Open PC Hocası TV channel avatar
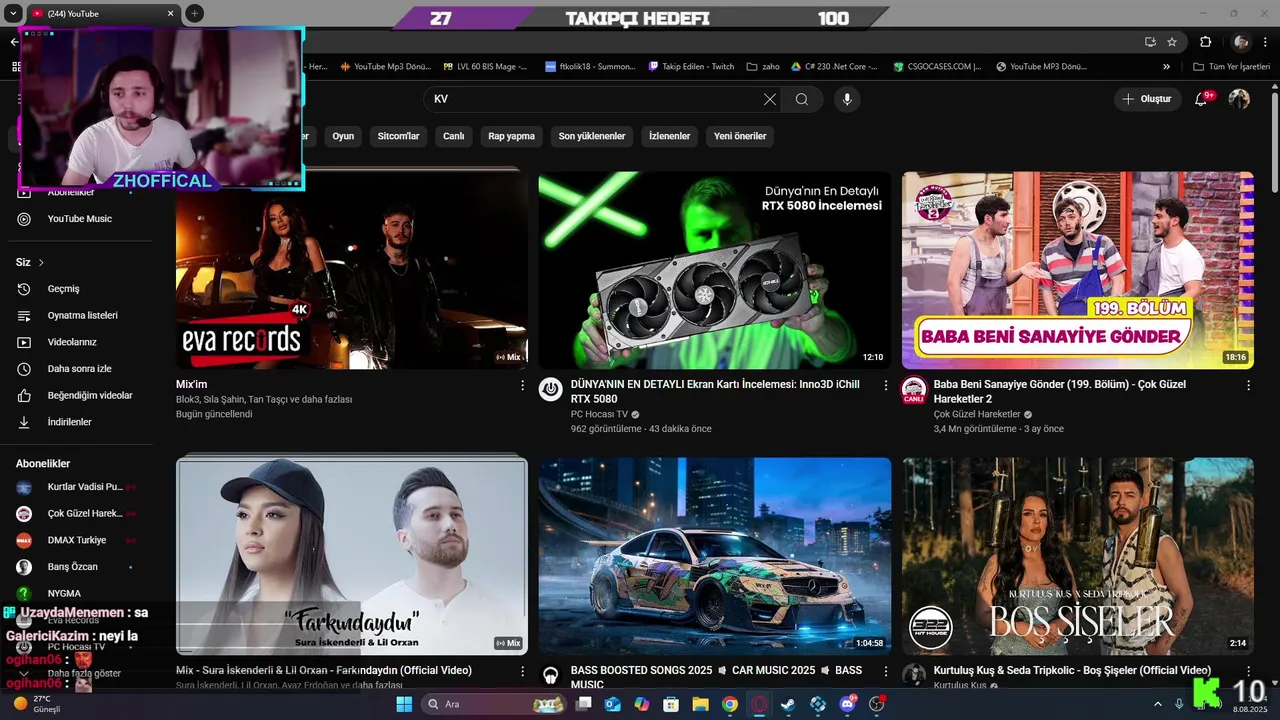 point(551,389)
